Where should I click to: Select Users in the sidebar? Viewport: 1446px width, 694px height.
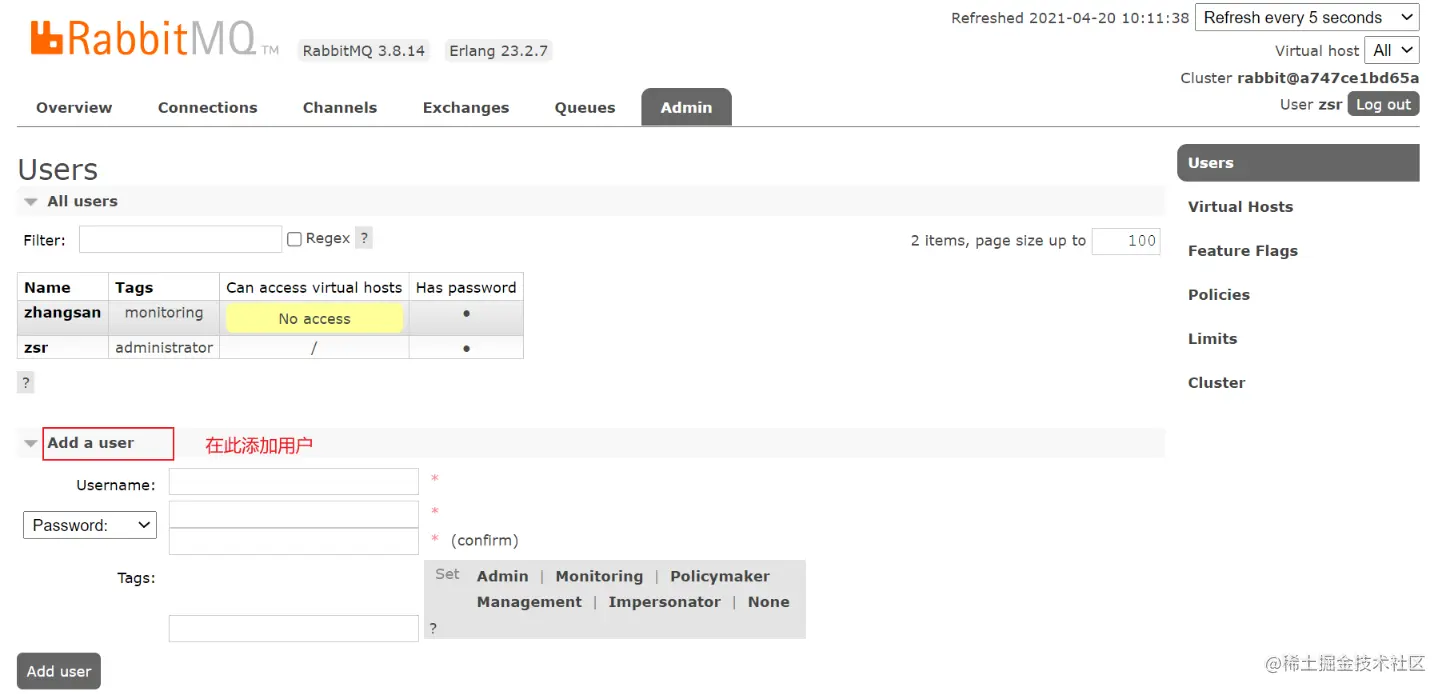(x=1298, y=163)
